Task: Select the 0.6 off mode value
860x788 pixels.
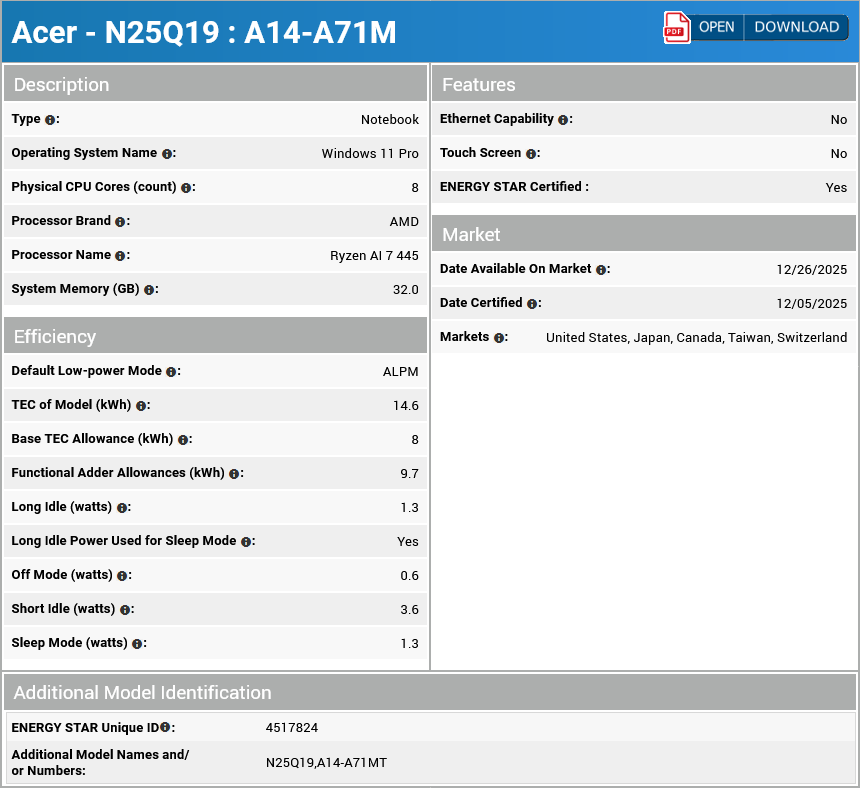Action: pos(409,576)
